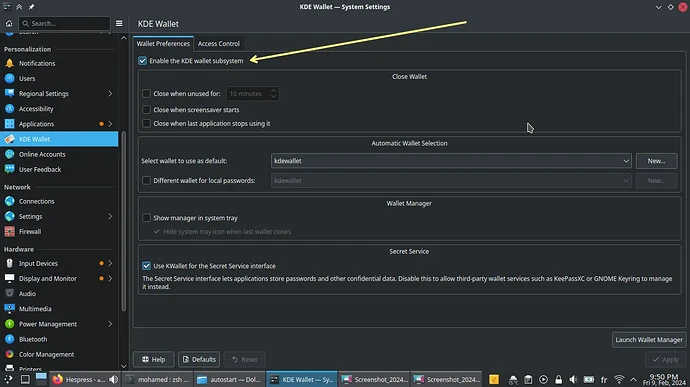This screenshot has height=387, width=690.
Task: Switch to the Wallet Preferences tab
Action: click(x=163, y=44)
